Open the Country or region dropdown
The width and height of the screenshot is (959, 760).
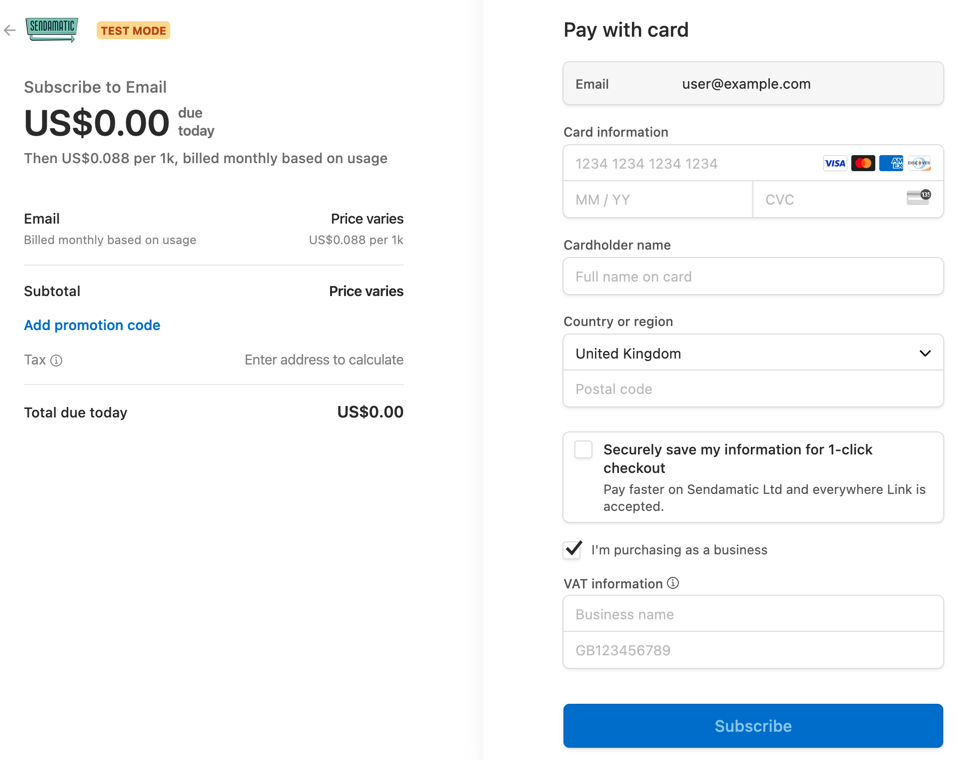coord(753,353)
